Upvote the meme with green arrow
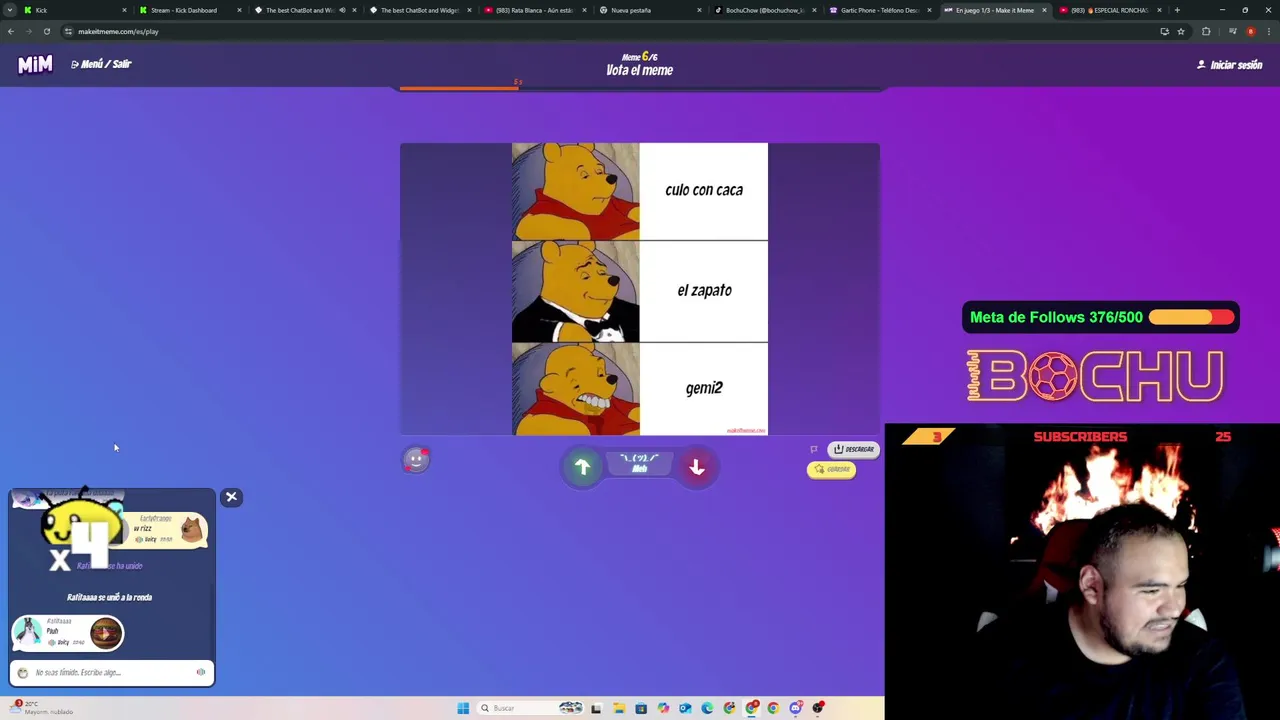1280x720 pixels. [x=582, y=467]
